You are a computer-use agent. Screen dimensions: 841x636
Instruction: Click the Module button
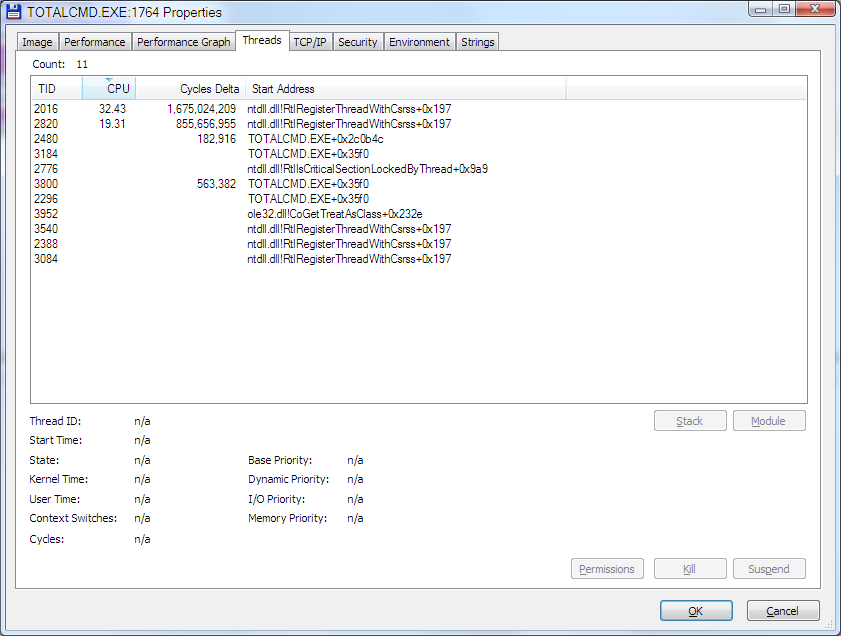(x=769, y=421)
